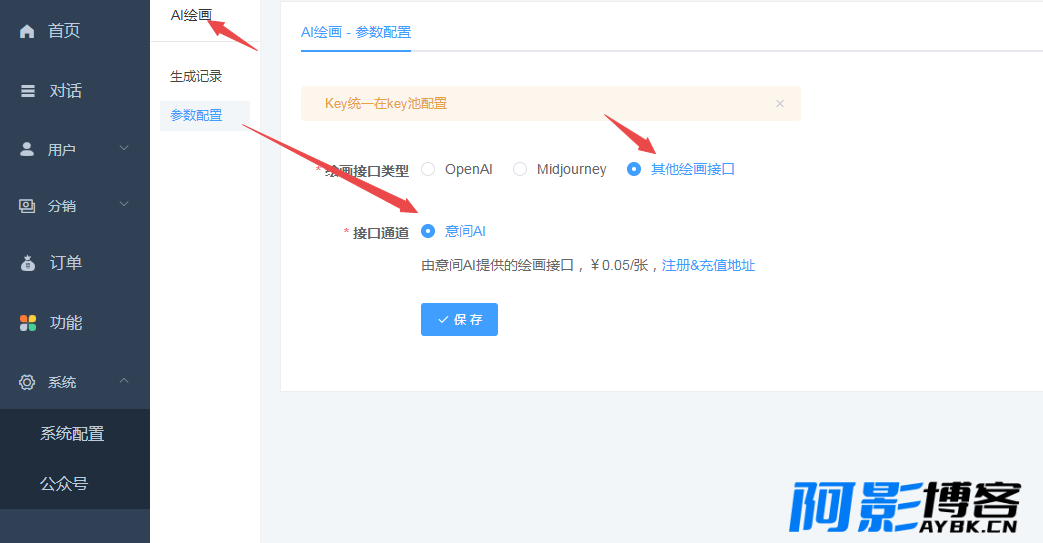The height and width of the screenshot is (543, 1043).
Task: Click the AI绘画 header in the side panel
Action: [x=191, y=15]
